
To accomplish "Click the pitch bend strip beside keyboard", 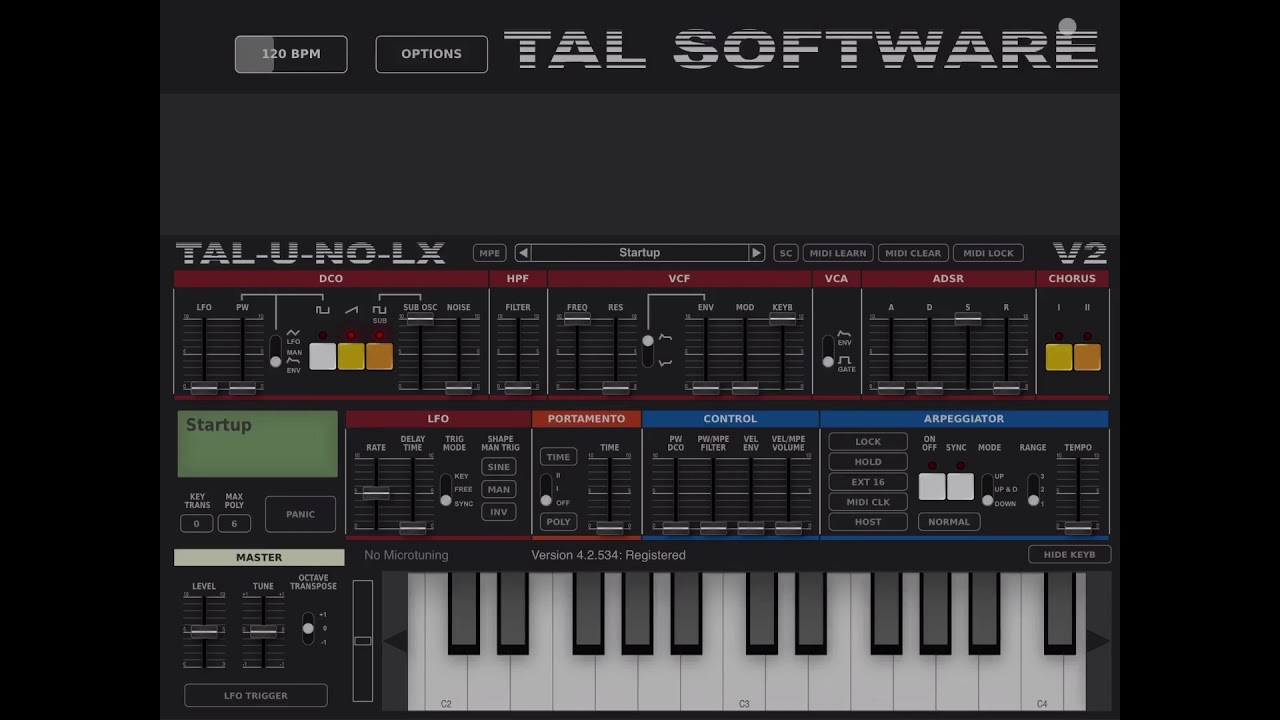I will point(362,641).
